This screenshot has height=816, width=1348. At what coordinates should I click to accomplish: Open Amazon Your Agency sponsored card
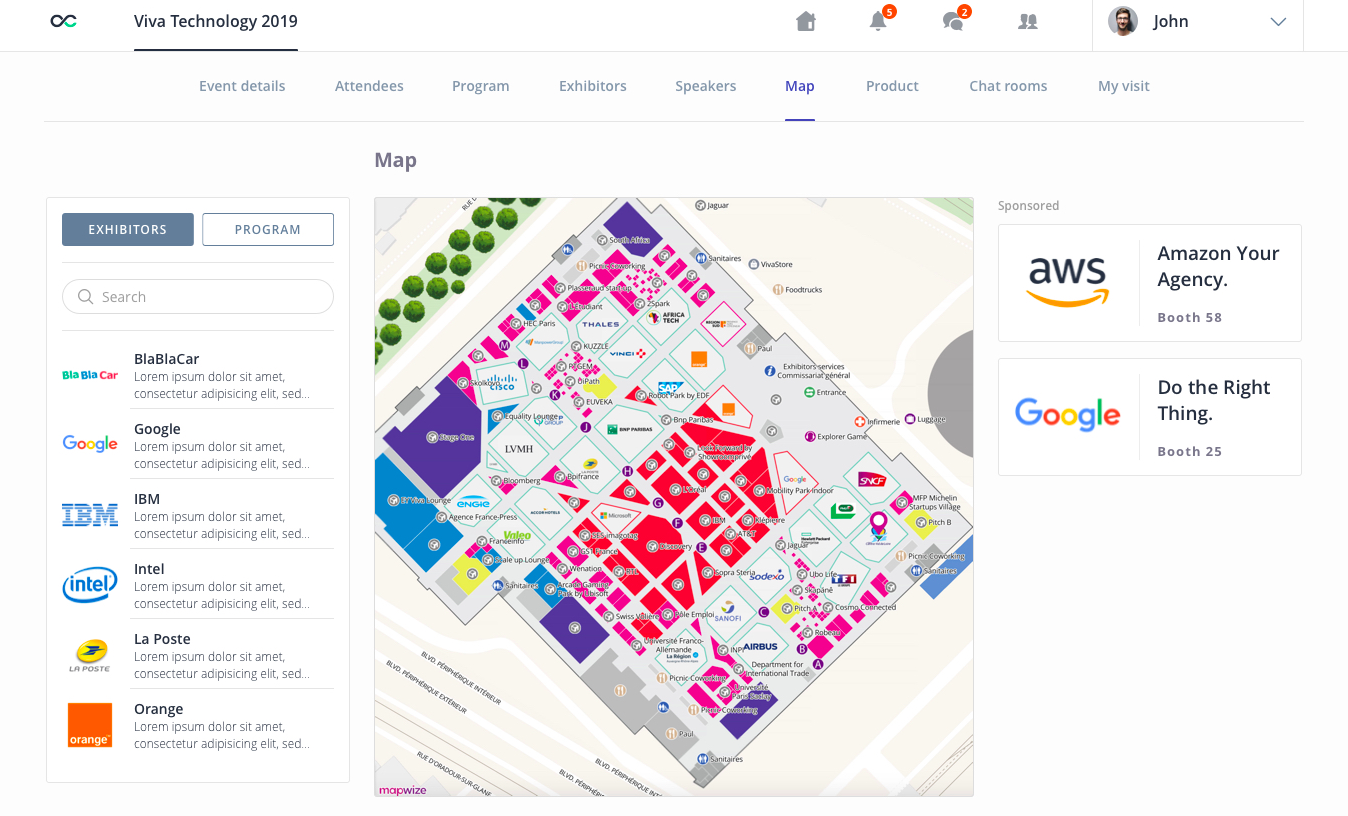[x=1150, y=283]
